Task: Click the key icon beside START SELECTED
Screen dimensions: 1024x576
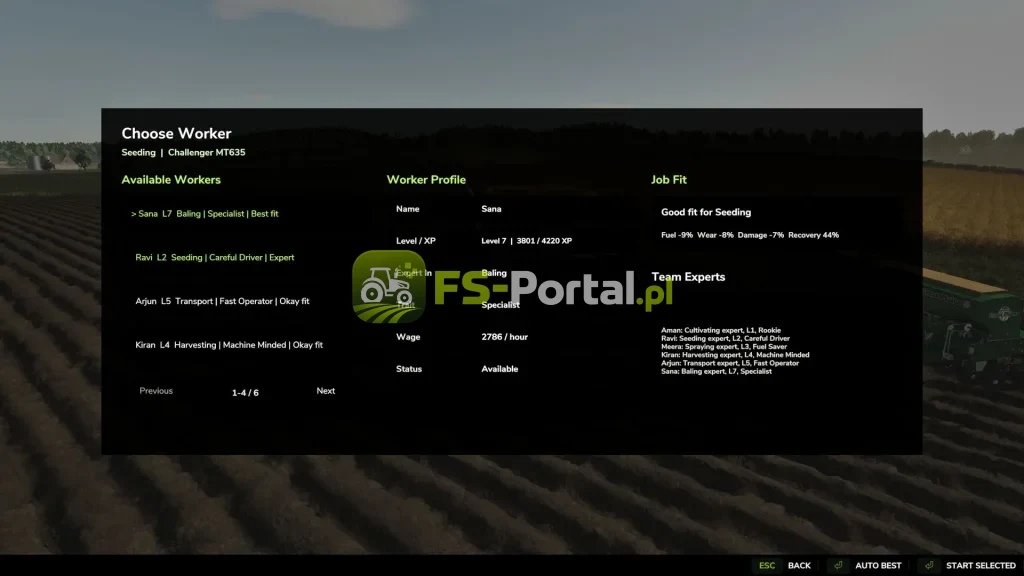Action: pos(929,566)
